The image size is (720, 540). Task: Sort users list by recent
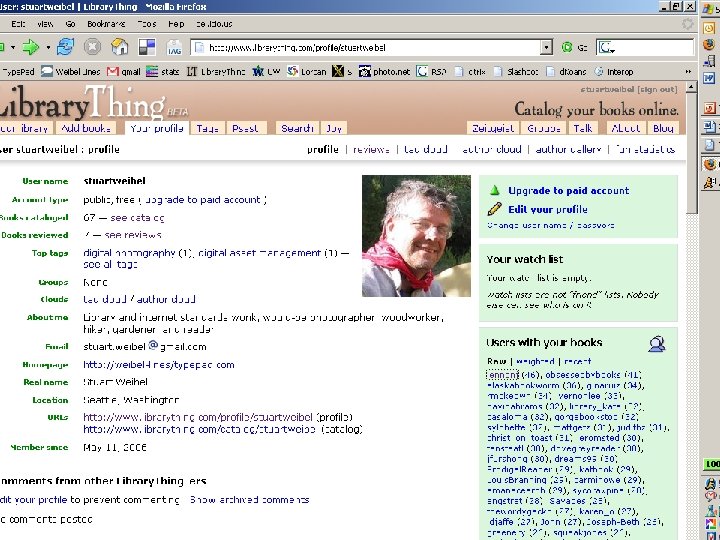point(578,361)
